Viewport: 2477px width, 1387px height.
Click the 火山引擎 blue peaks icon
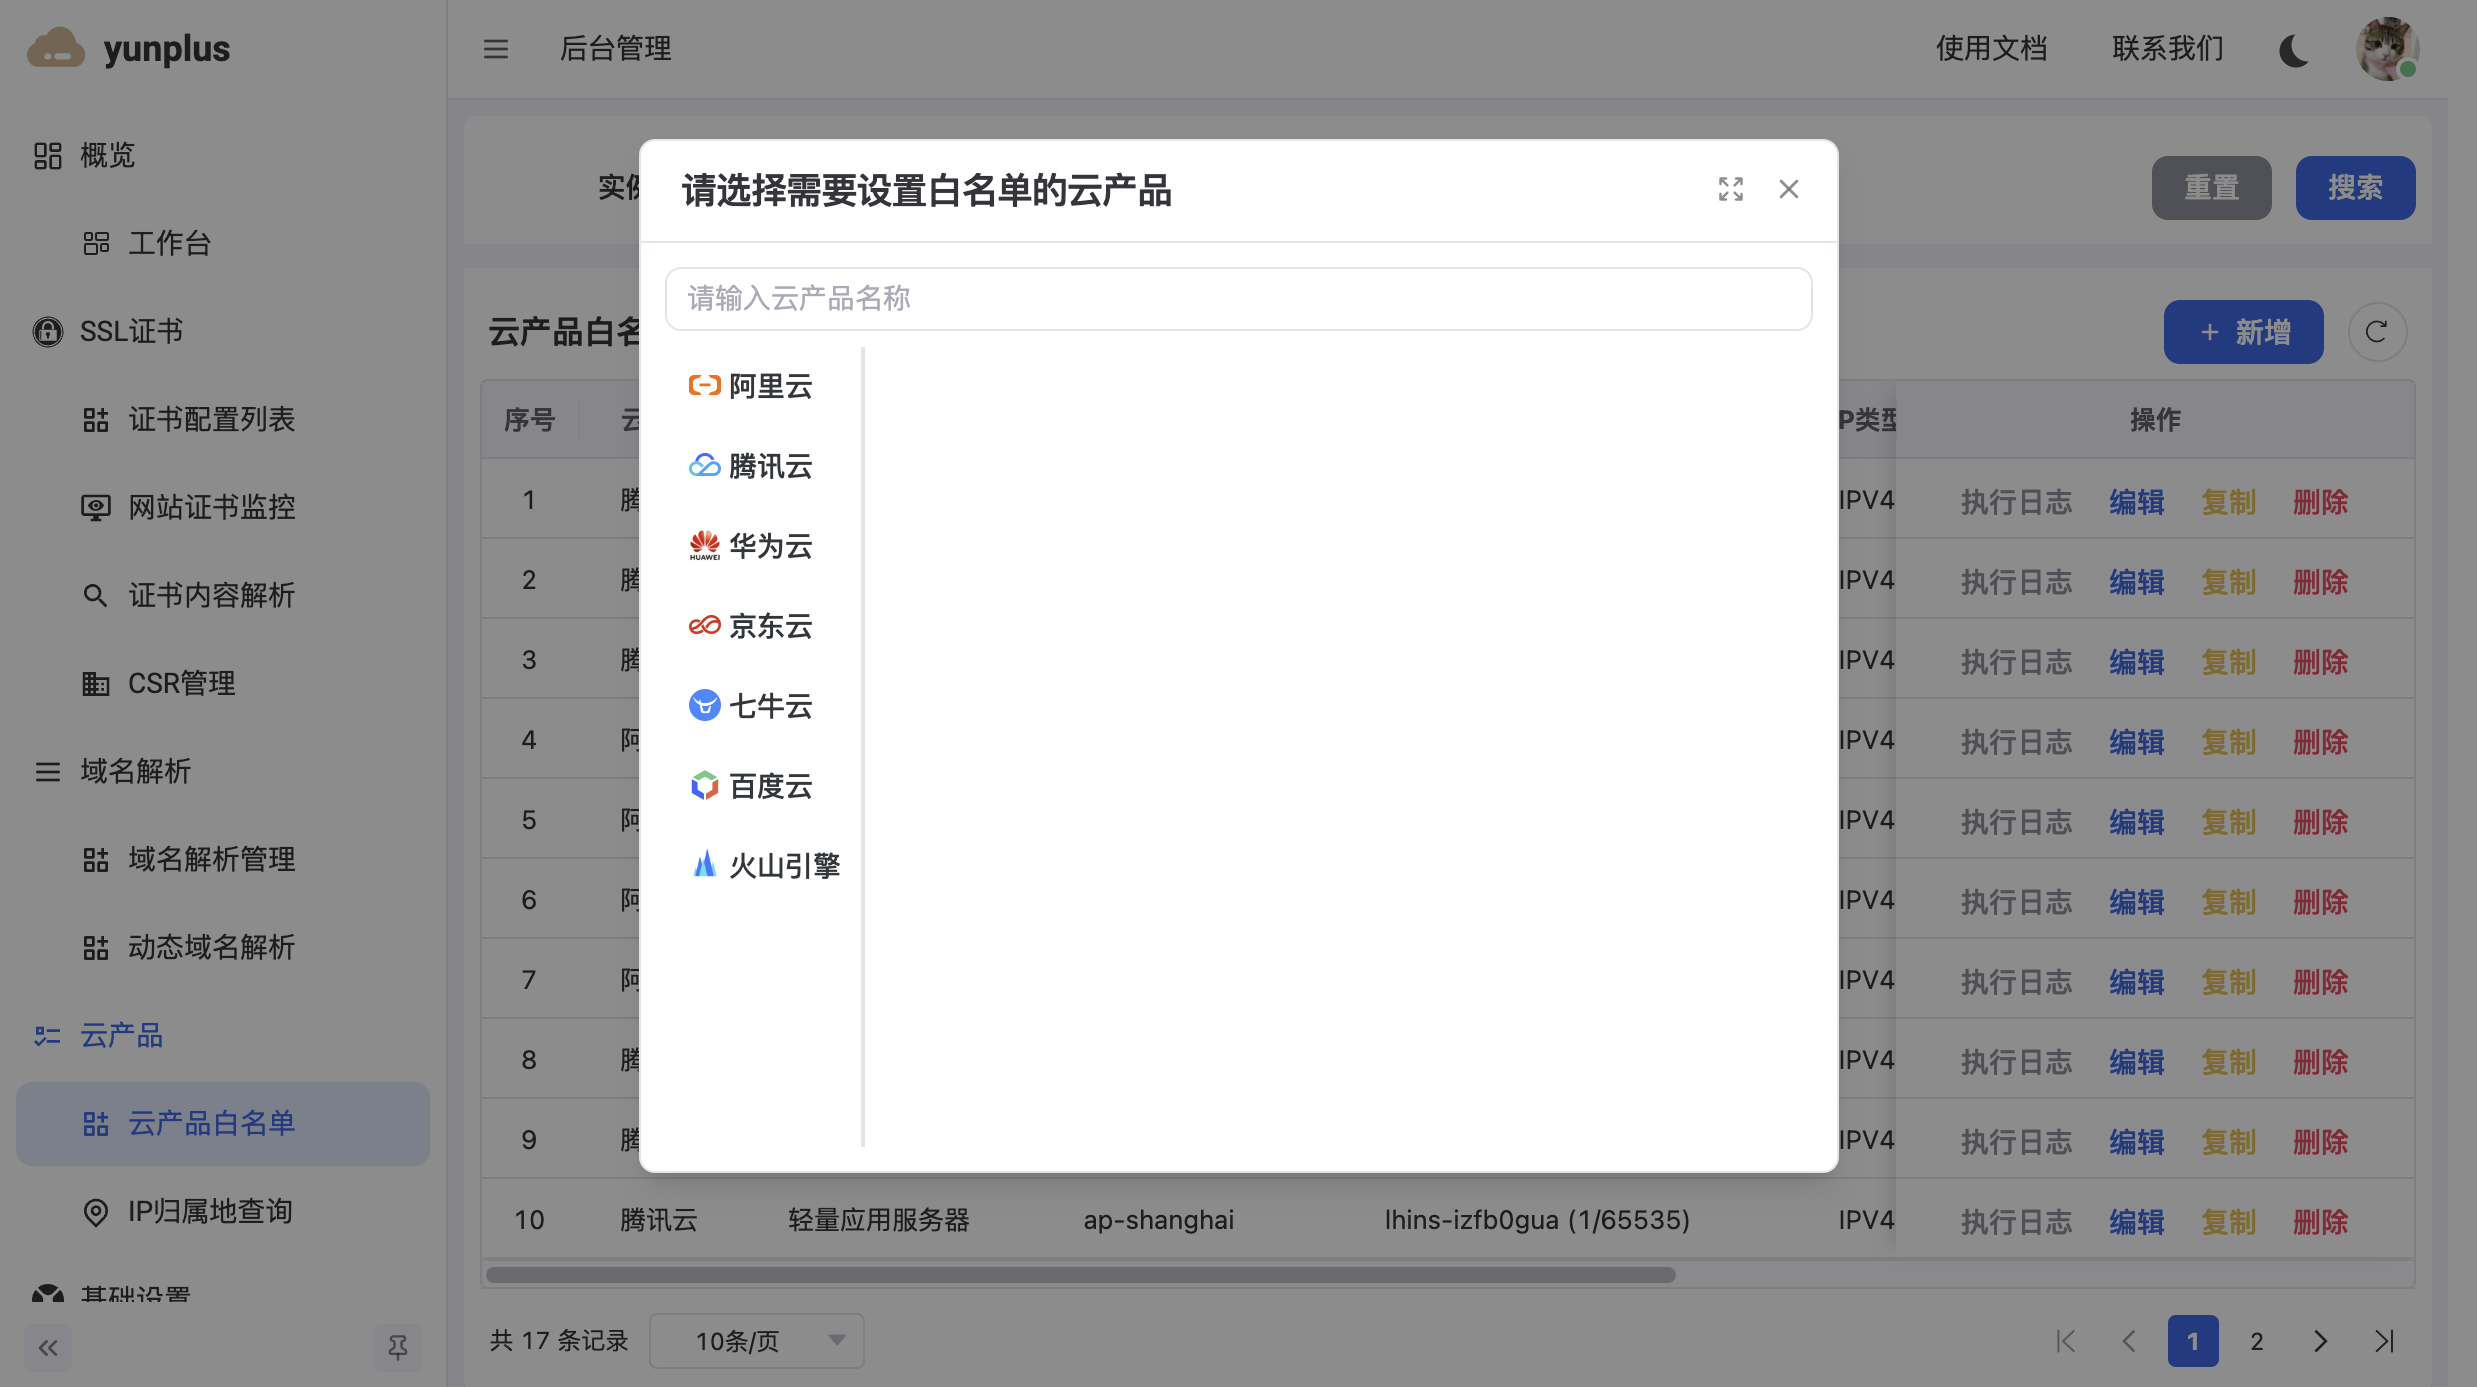[704, 864]
